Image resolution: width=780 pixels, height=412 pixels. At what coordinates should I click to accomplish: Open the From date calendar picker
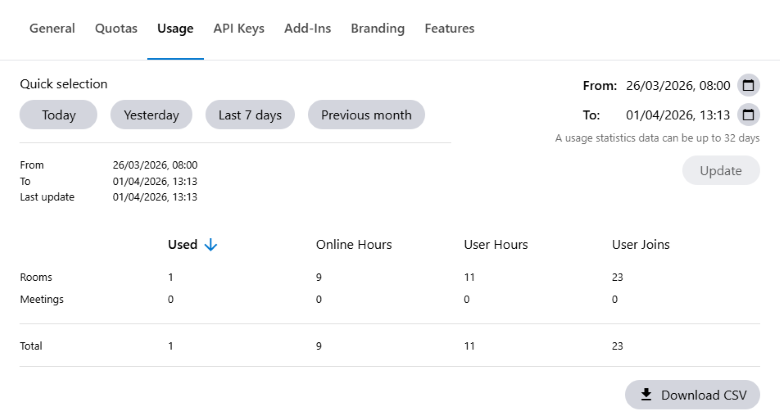coord(748,85)
